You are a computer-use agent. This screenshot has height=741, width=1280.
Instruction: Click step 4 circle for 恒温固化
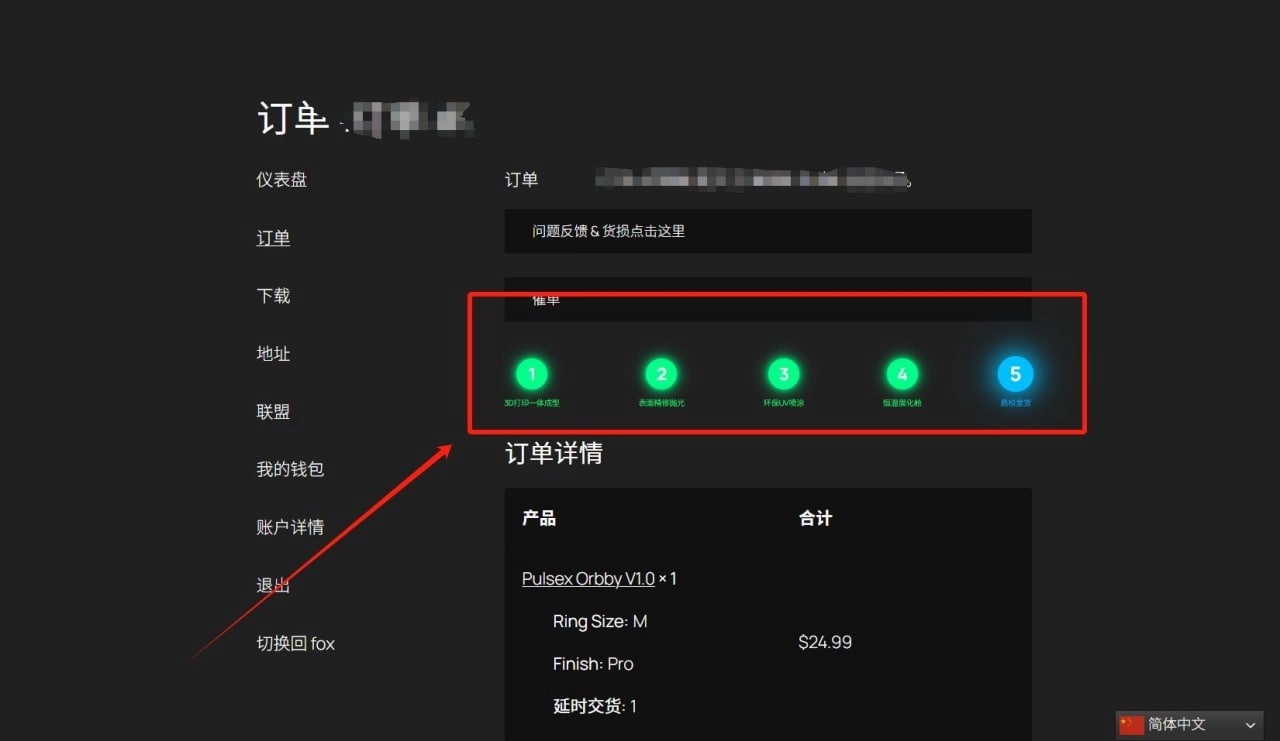[x=902, y=374]
